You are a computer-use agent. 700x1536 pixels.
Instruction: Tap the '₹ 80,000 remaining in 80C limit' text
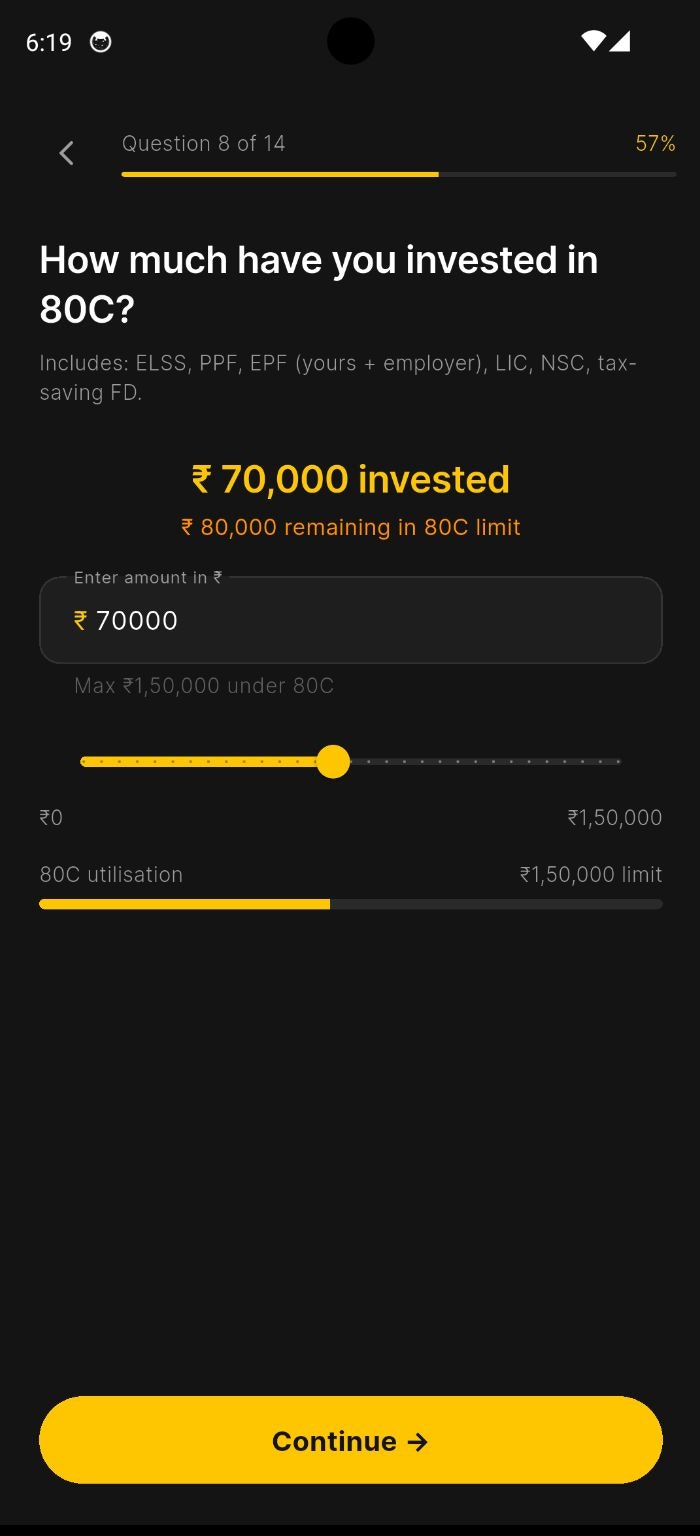(x=350, y=528)
